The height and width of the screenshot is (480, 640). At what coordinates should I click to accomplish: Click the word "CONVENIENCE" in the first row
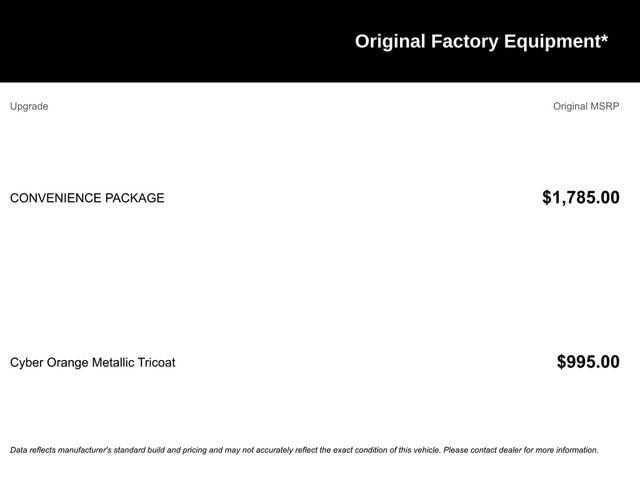(x=55, y=198)
